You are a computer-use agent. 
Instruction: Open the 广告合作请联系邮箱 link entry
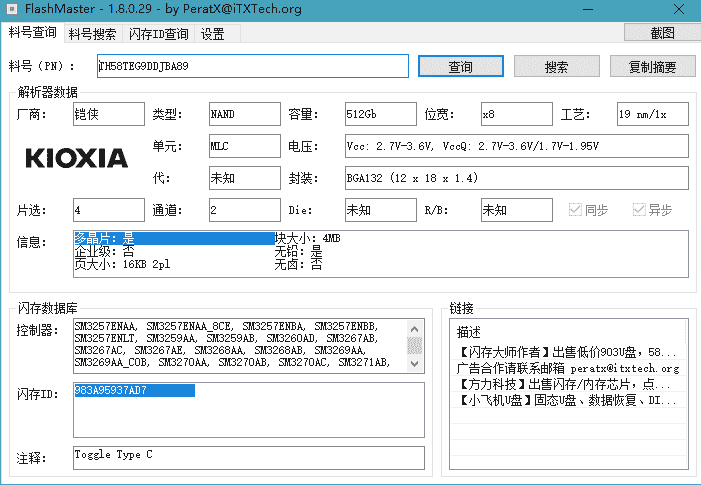(x=567, y=368)
